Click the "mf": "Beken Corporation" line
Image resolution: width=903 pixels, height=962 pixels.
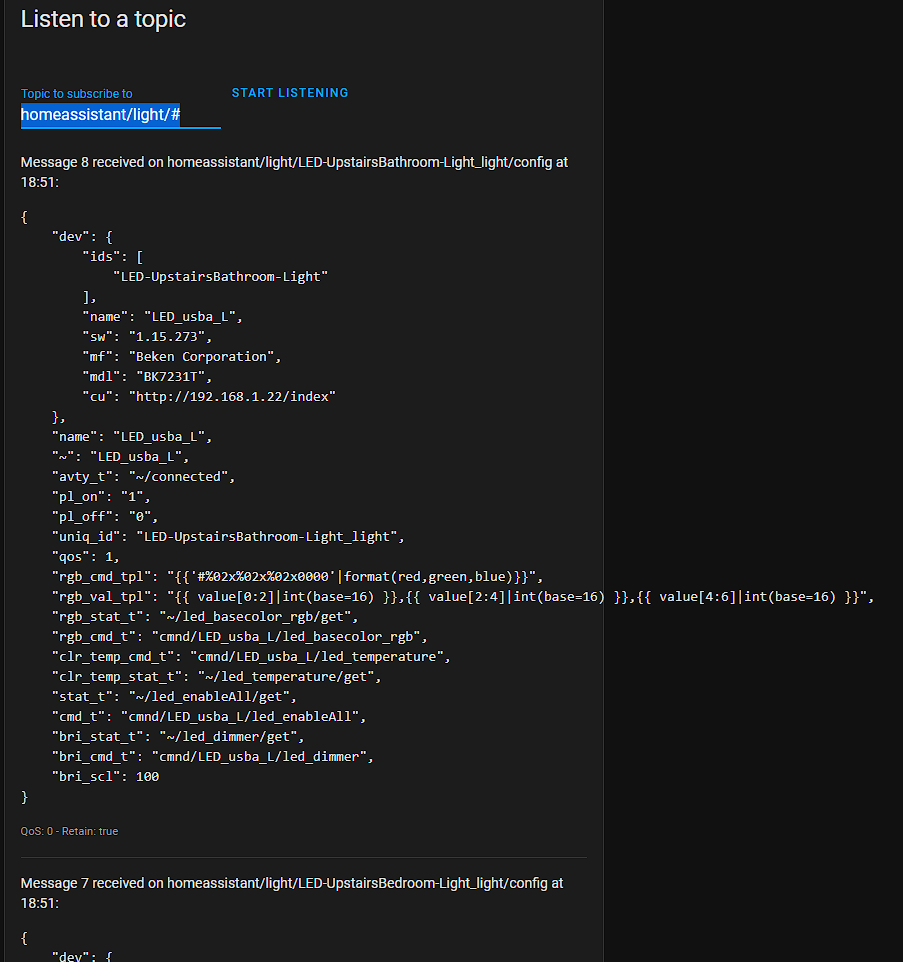182,356
